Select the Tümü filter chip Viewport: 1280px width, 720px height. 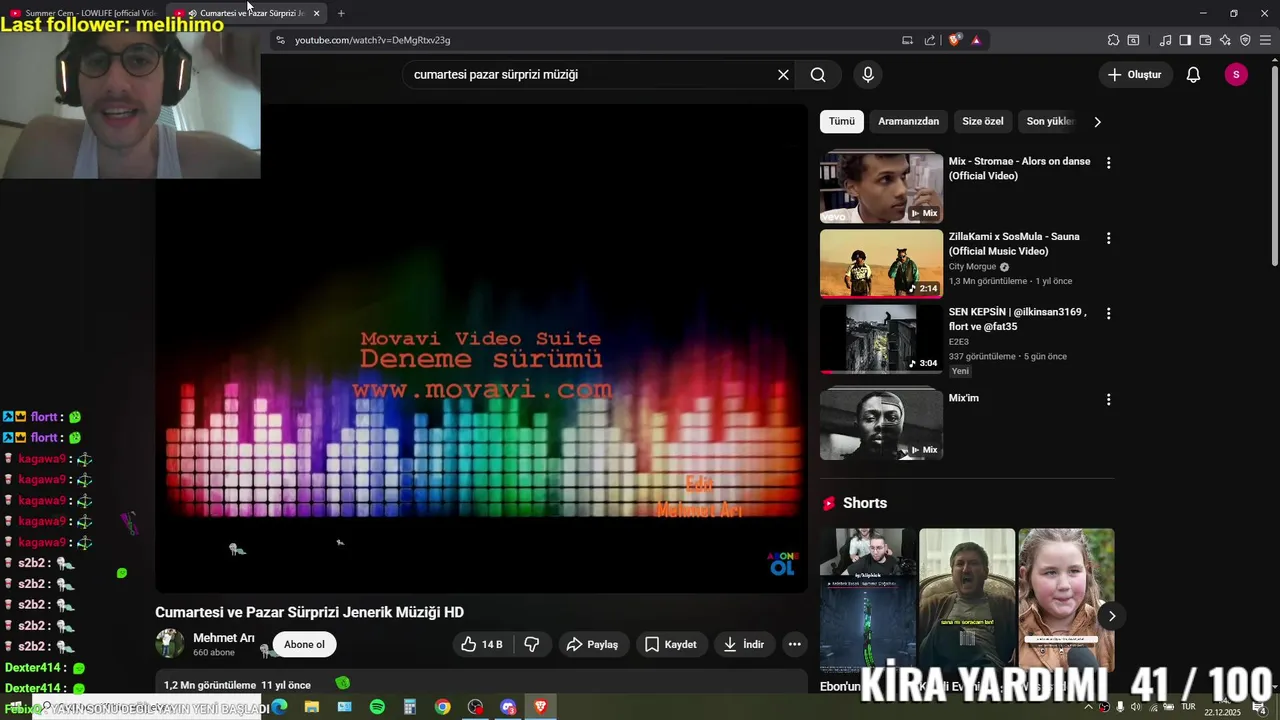click(842, 121)
